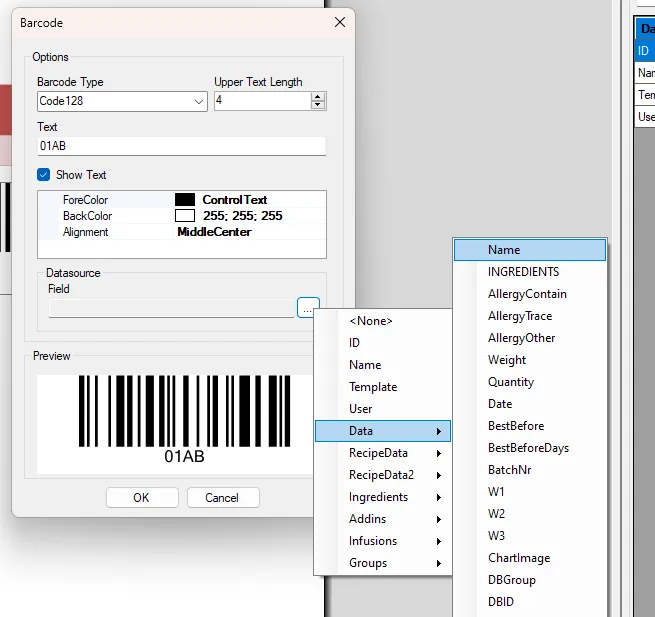Choose <None> in the field menu

pos(383,321)
